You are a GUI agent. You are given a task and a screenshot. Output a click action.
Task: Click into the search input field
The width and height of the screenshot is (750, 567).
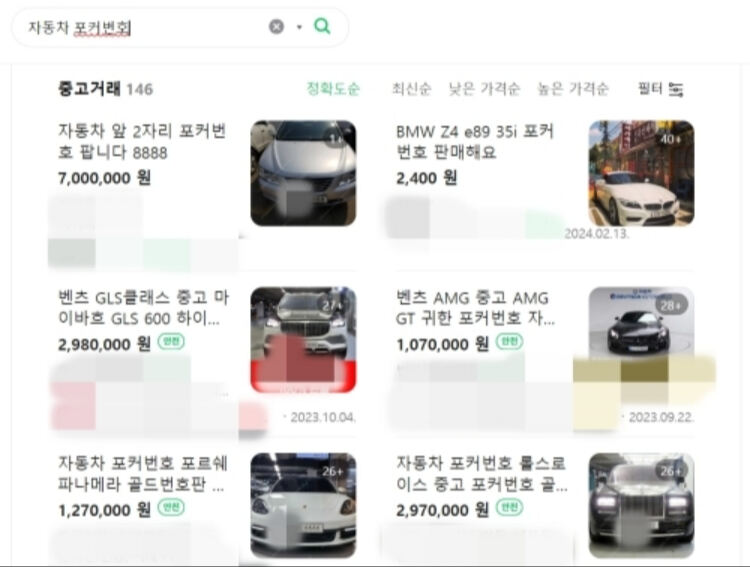(140, 27)
